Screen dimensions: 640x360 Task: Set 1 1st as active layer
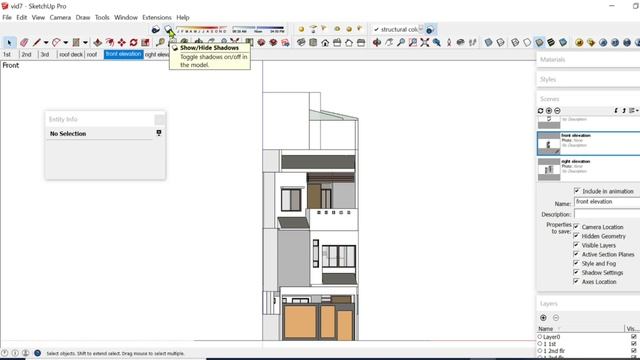click(x=540, y=344)
